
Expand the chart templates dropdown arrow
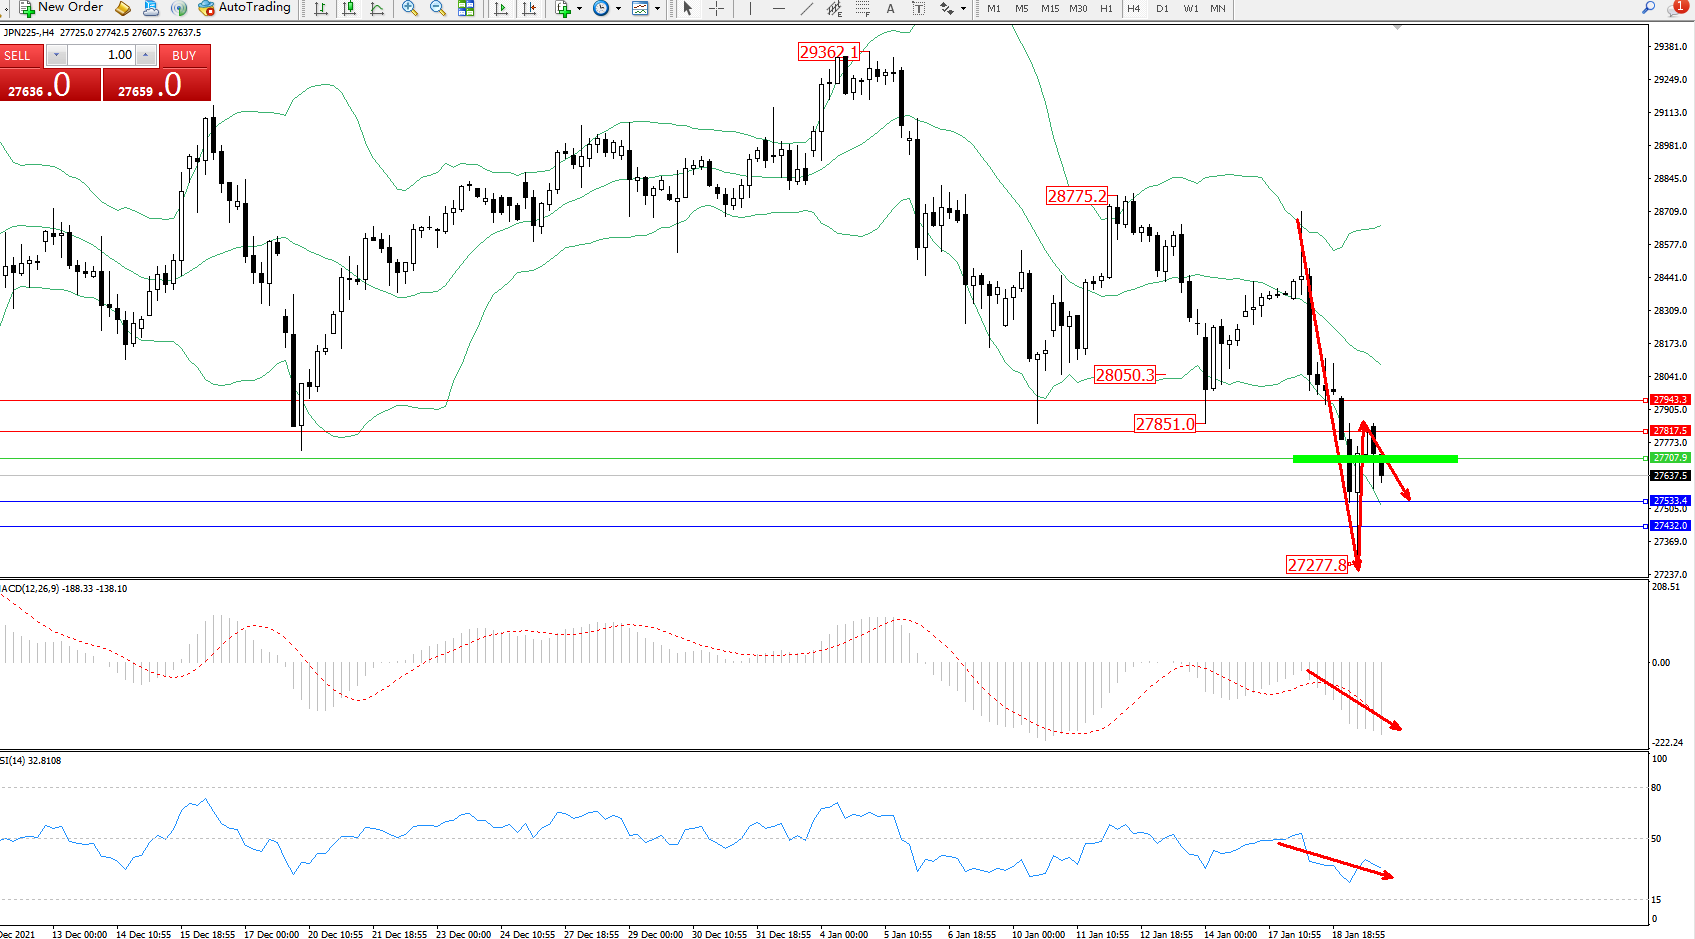[657, 9]
